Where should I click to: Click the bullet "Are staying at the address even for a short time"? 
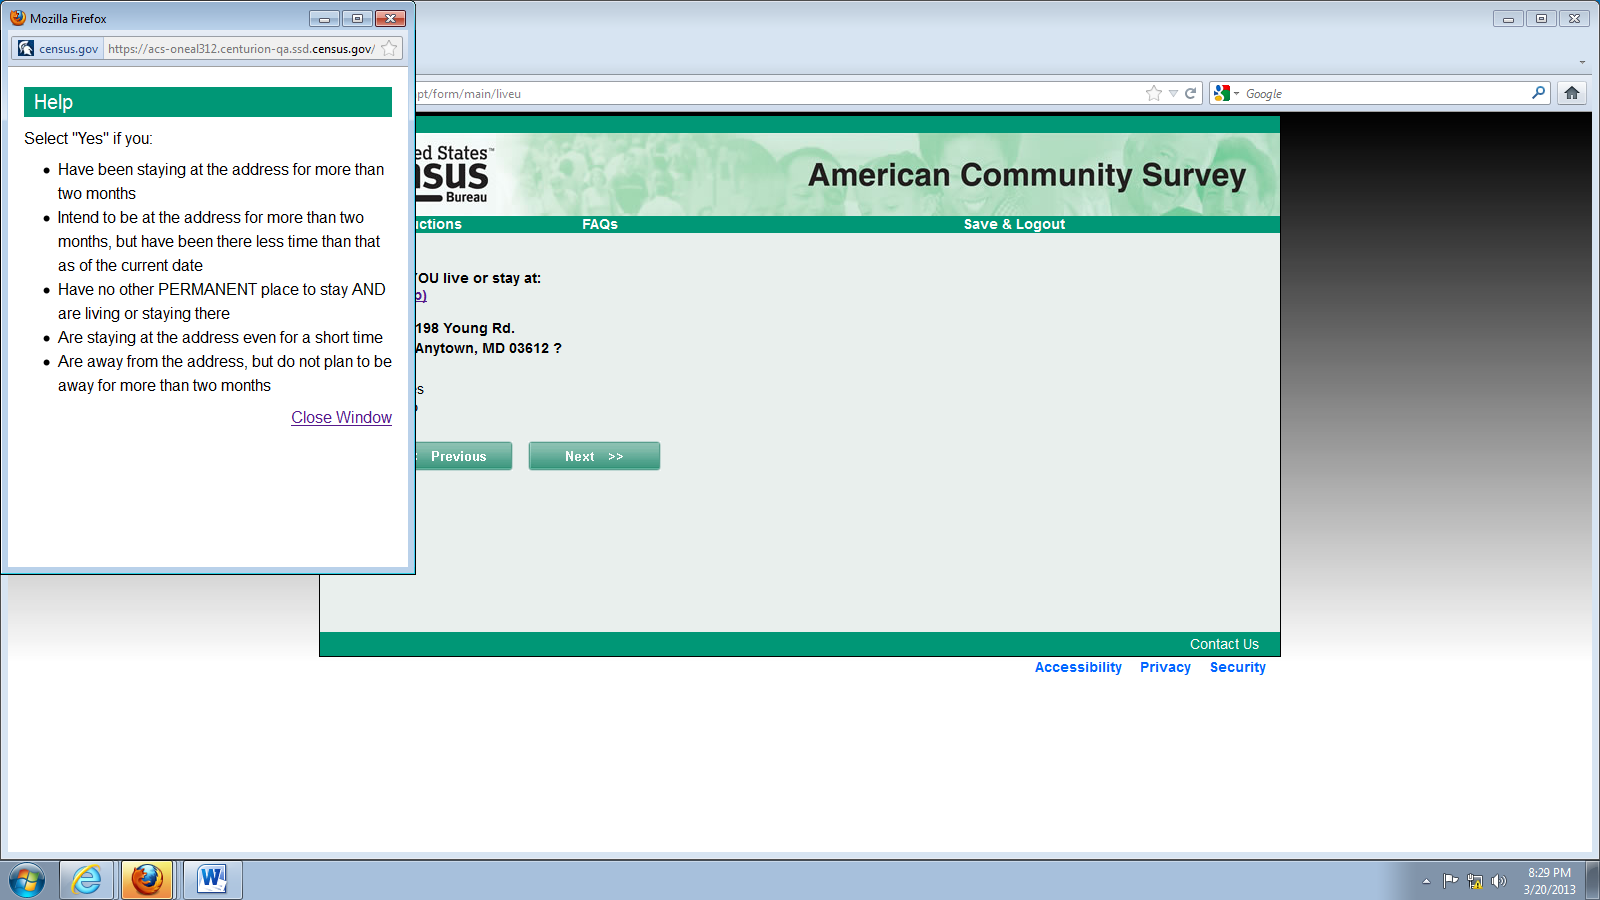(x=220, y=337)
